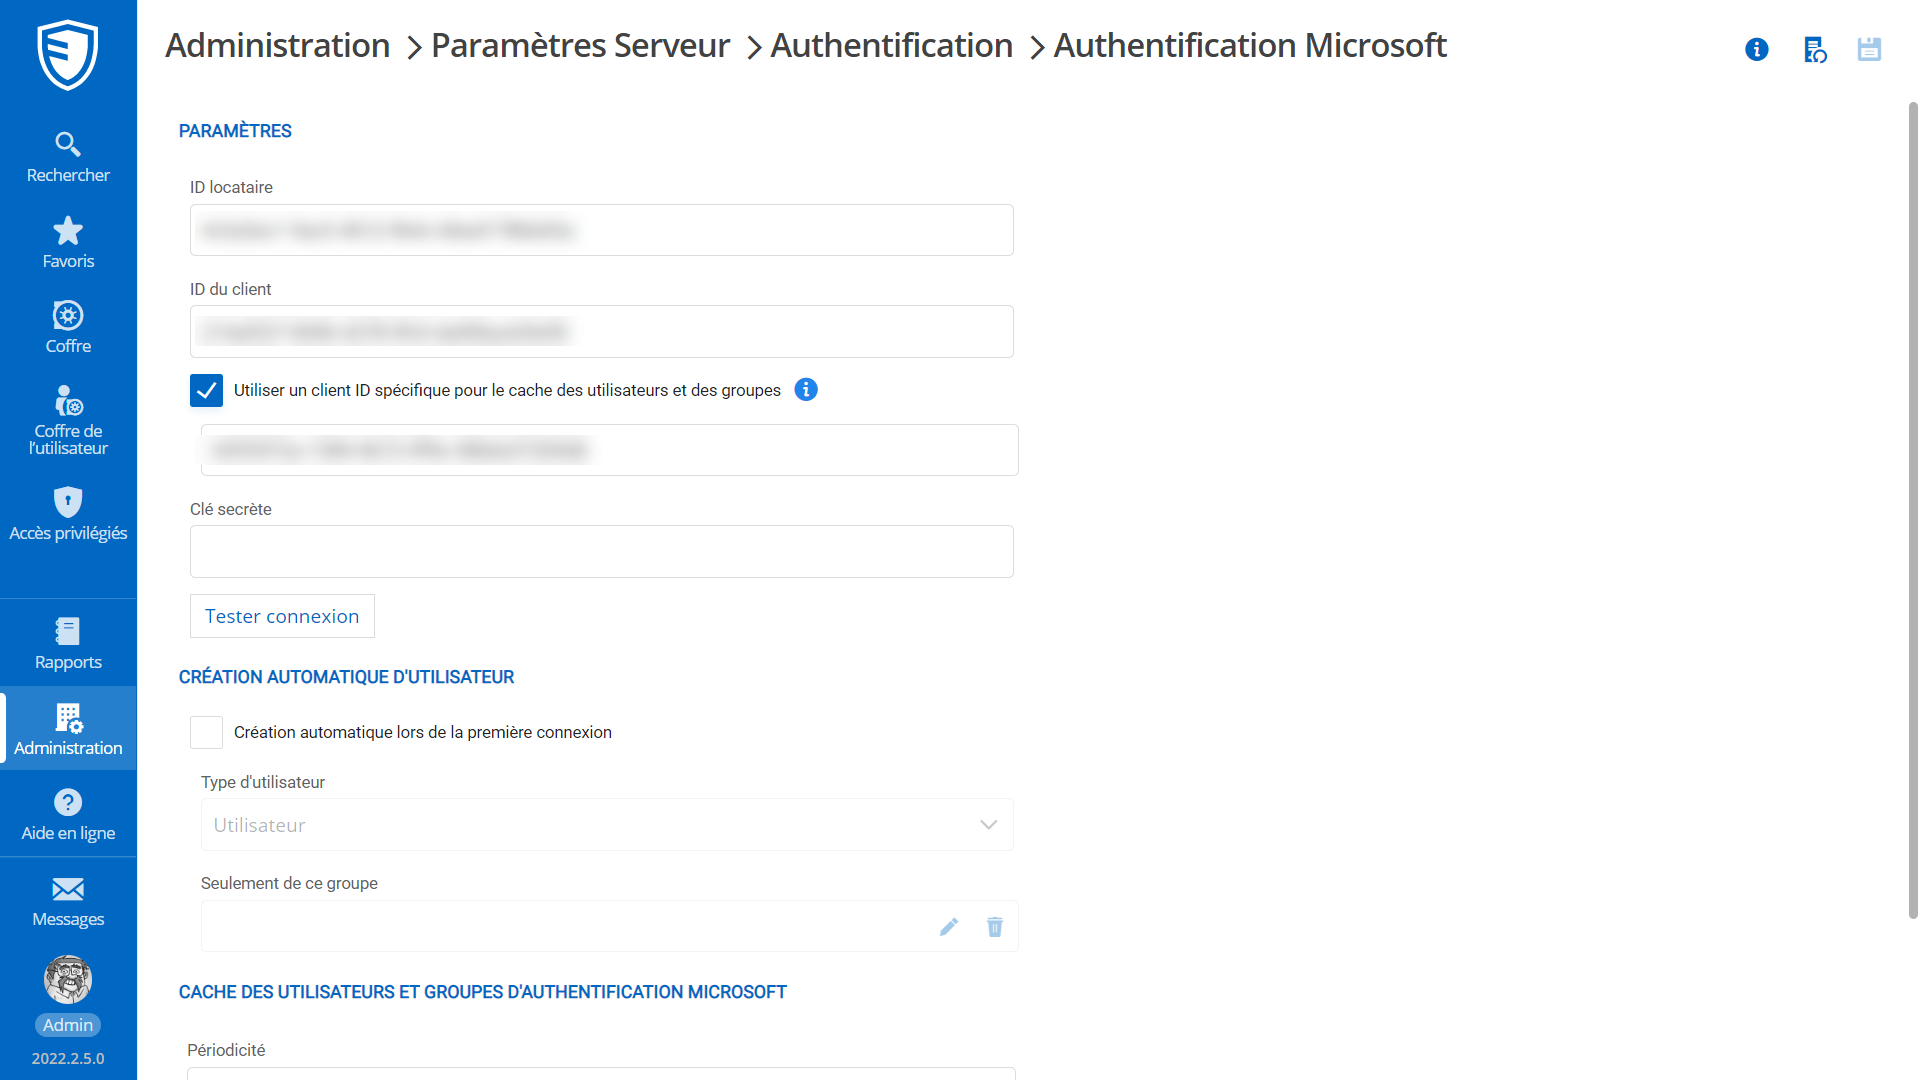The height and width of the screenshot is (1080, 1920).
Task: Open the Périodicité field dropdown
Action: pyautogui.click(x=600, y=1075)
